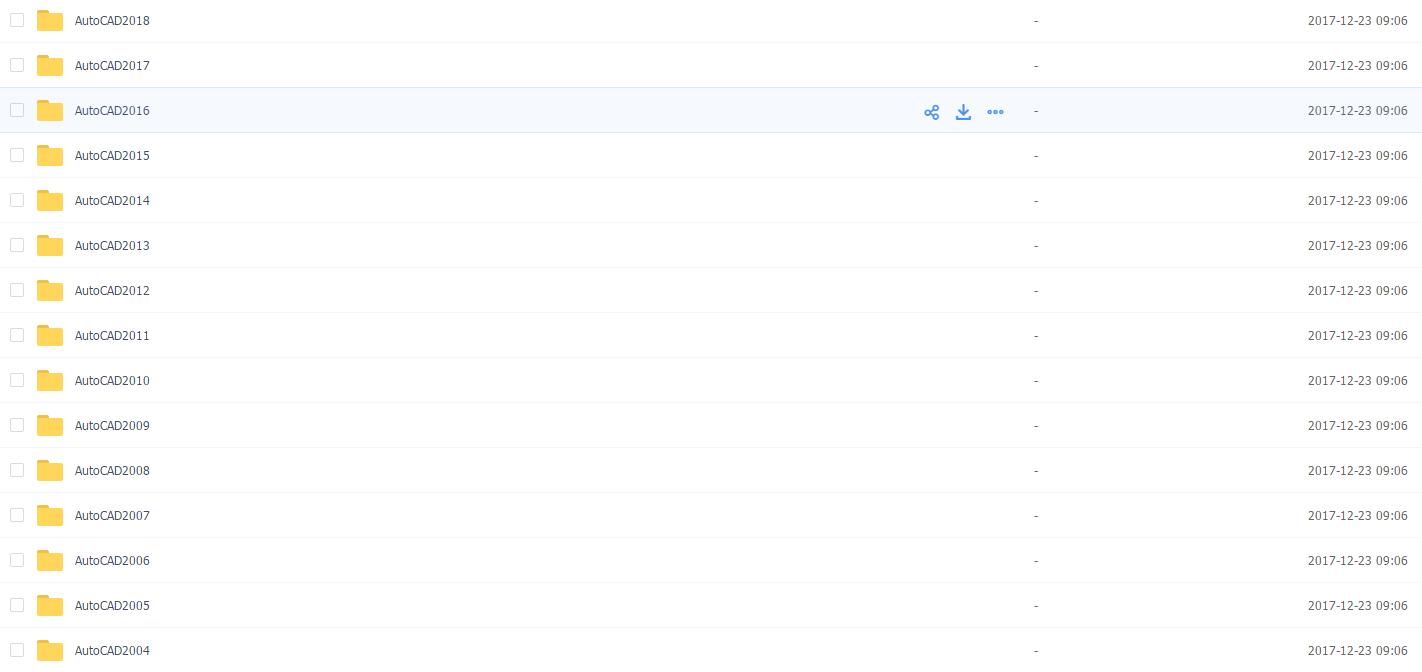This screenshot has width=1422, height=672.
Task: Open the AutoCAD2006 folder name link
Action: tap(112, 561)
